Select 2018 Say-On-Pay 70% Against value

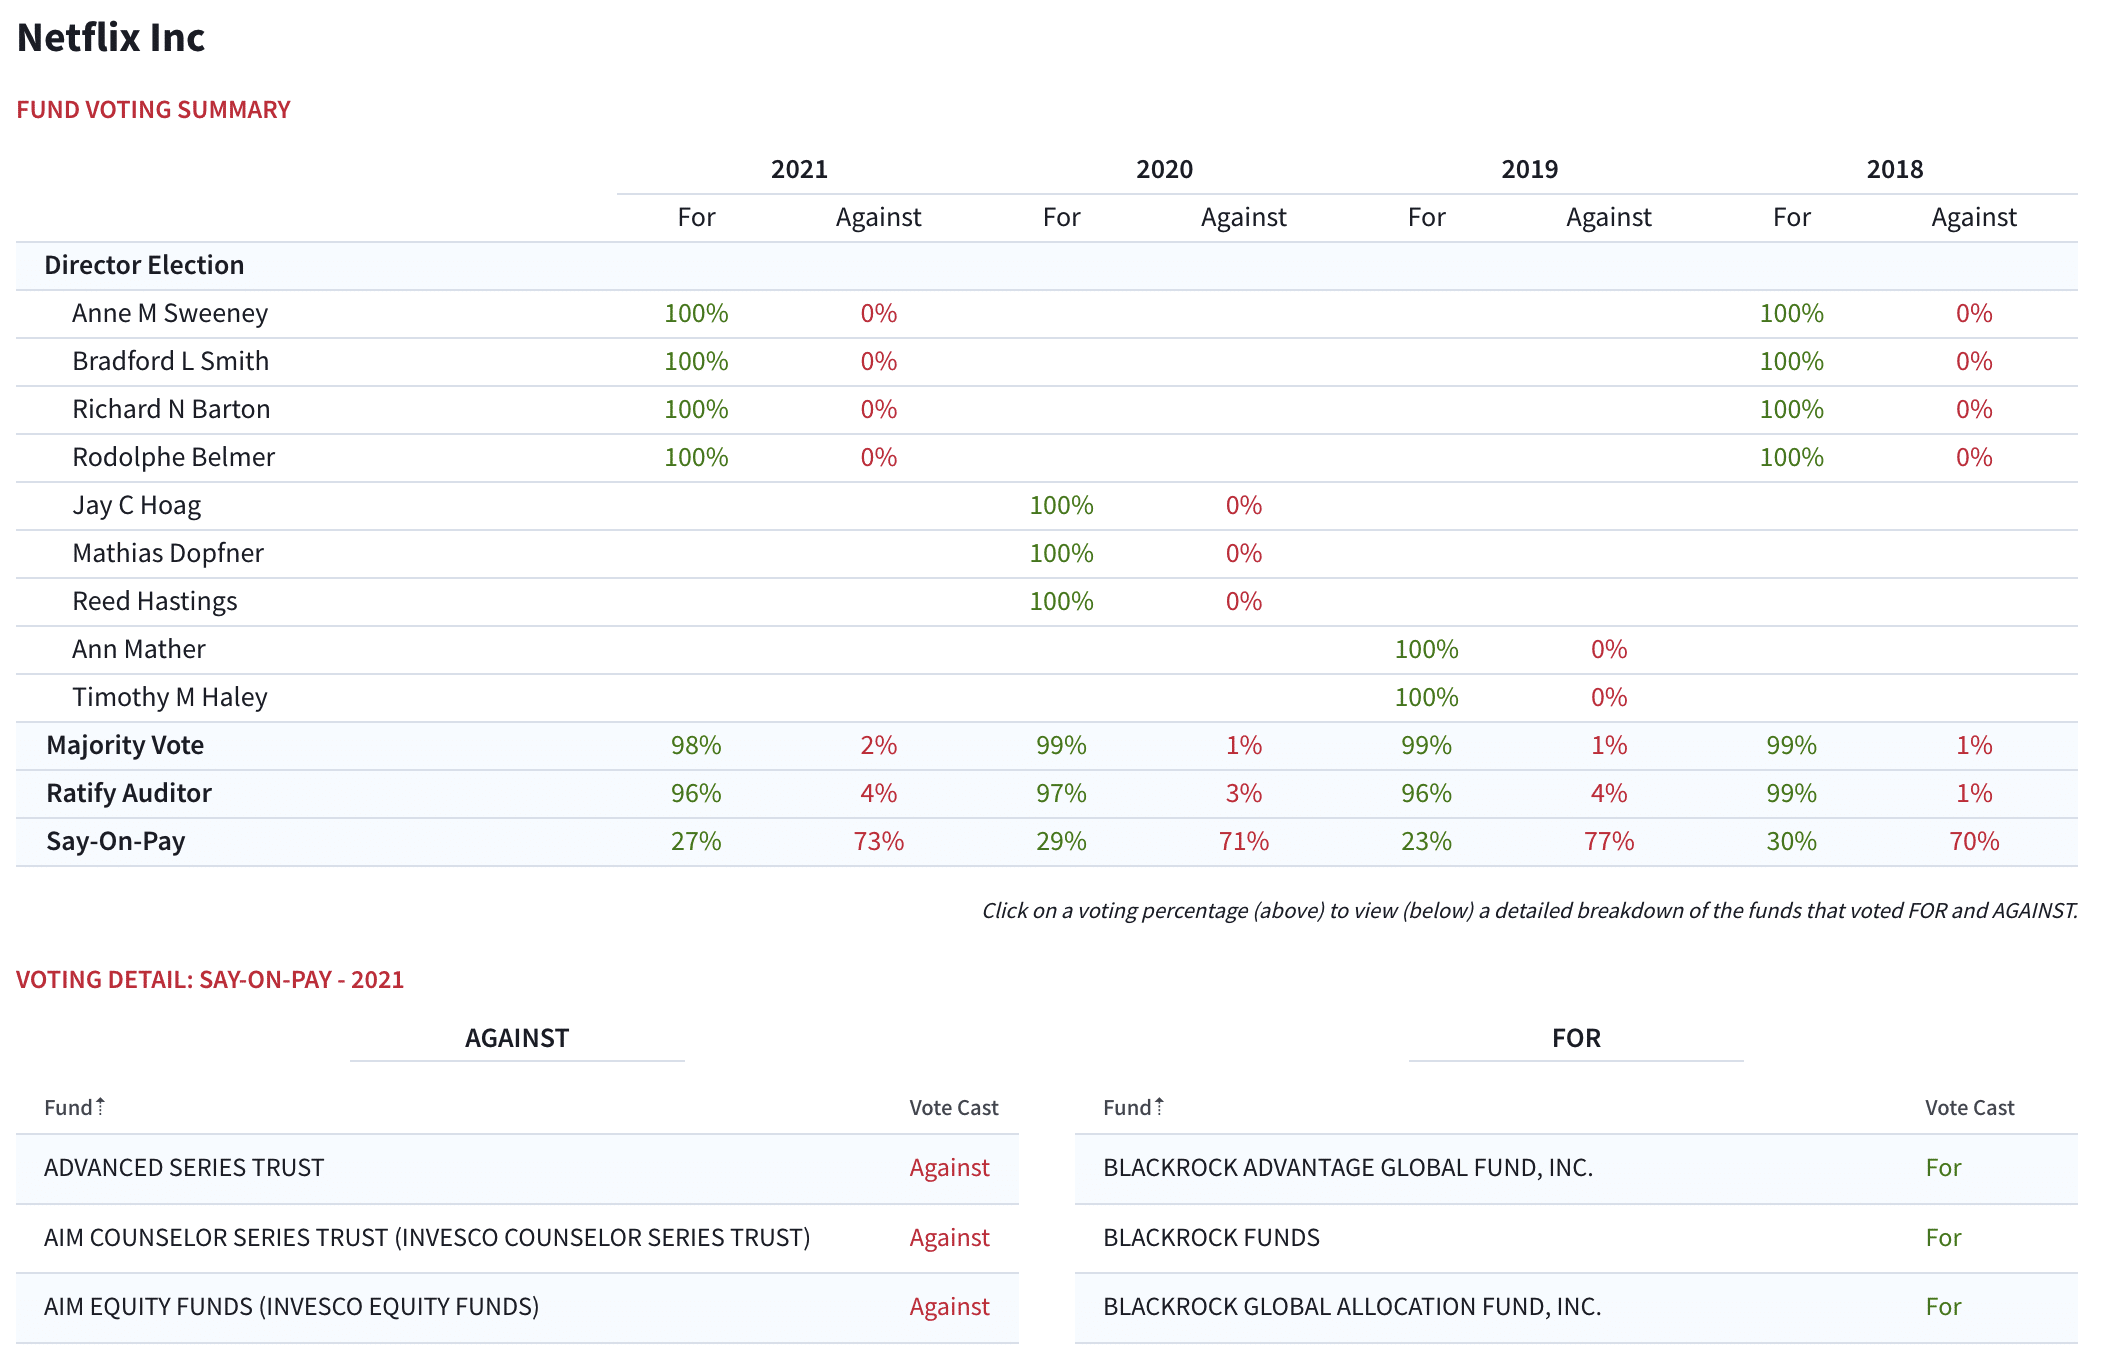1974,841
